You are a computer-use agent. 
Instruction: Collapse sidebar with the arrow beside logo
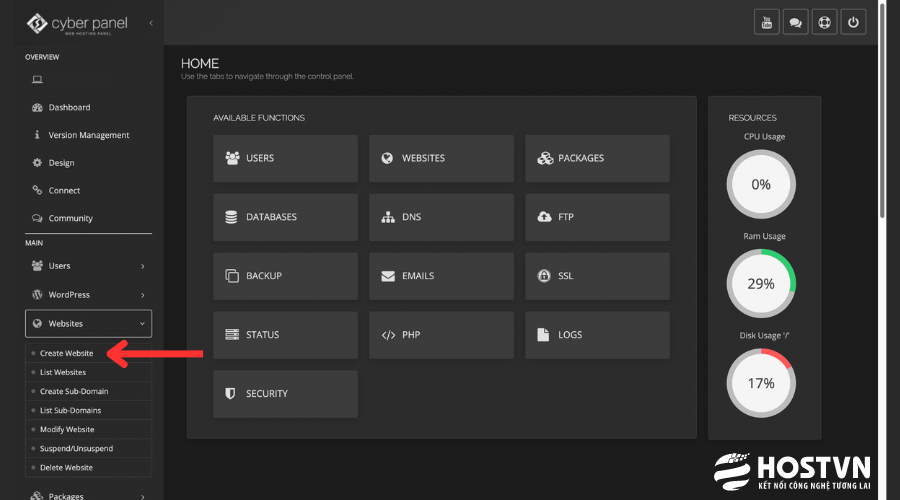coord(151,23)
